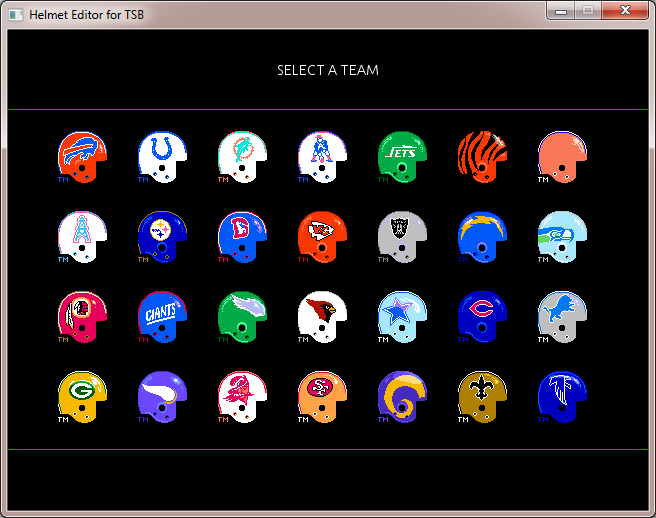Click the green Jets helmet
This screenshot has height=518, width=656.
[x=402, y=157]
